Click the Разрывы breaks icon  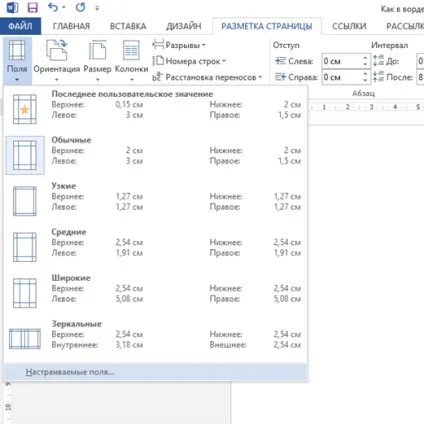(158, 45)
